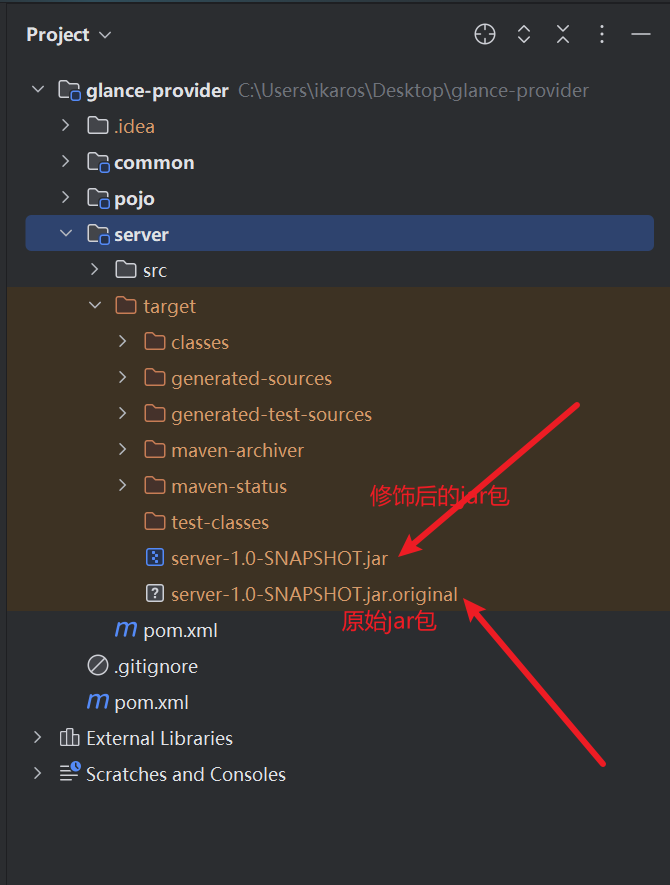The width and height of the screenshot is (670, 885).
Task: Select server-1.0-SNAPSHOT.jar.original file
Action: pos(314,594)
